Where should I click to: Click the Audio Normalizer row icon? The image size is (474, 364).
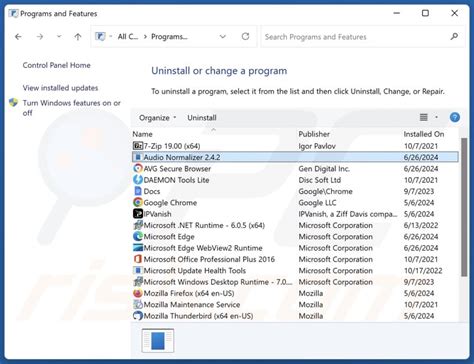(138, 157)
